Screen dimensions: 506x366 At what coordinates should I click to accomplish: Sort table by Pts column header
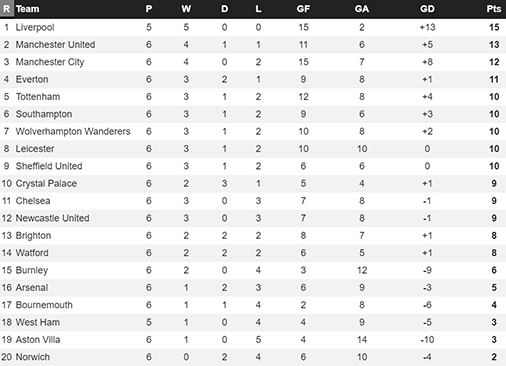(x=494, y=9)
